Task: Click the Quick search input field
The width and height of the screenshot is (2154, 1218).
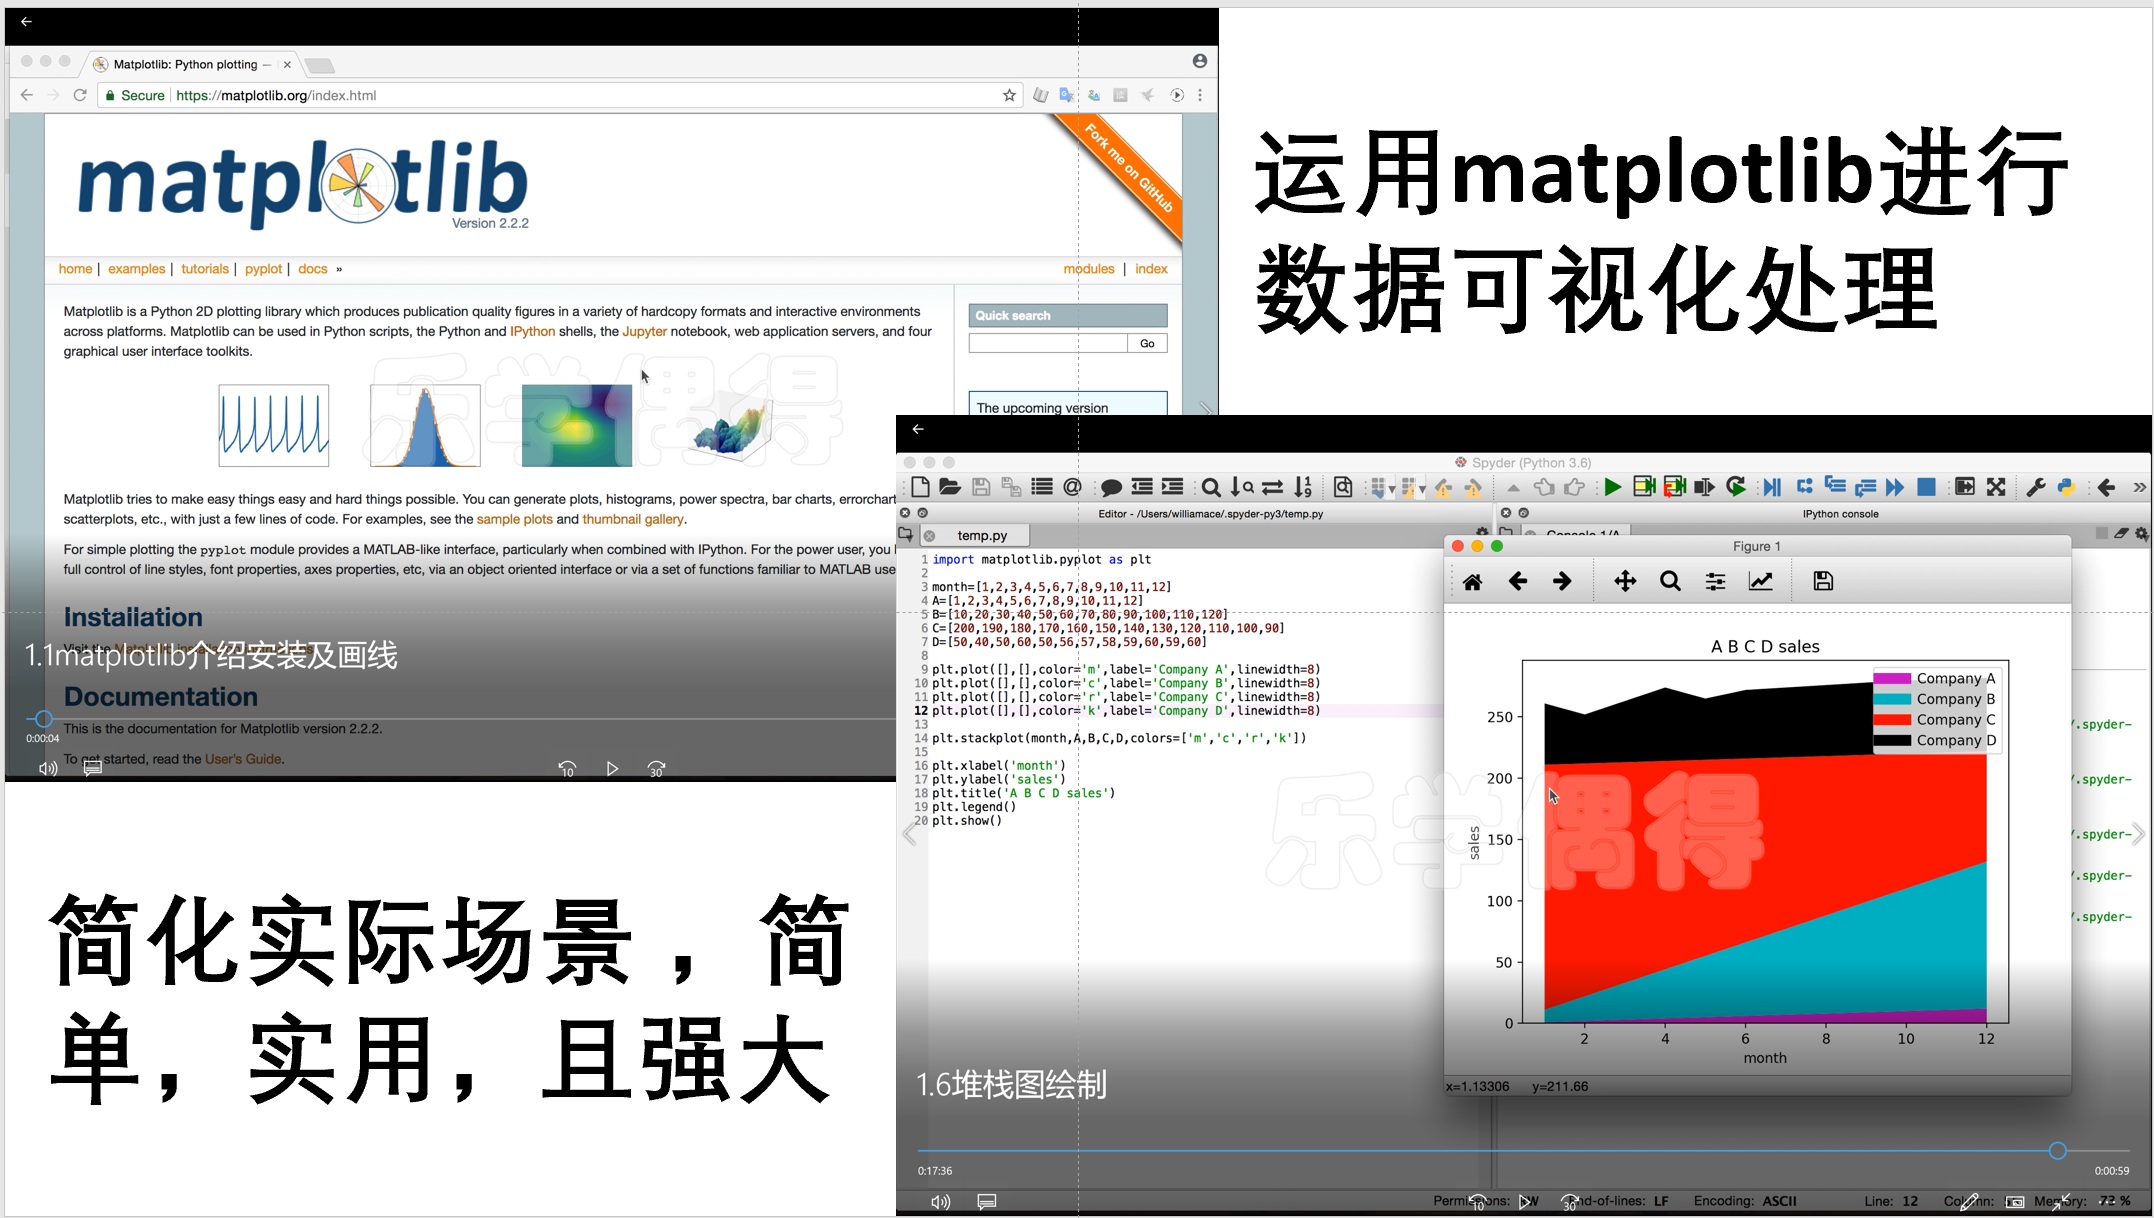Action: pyautogui.click(x=1047, y=343)
